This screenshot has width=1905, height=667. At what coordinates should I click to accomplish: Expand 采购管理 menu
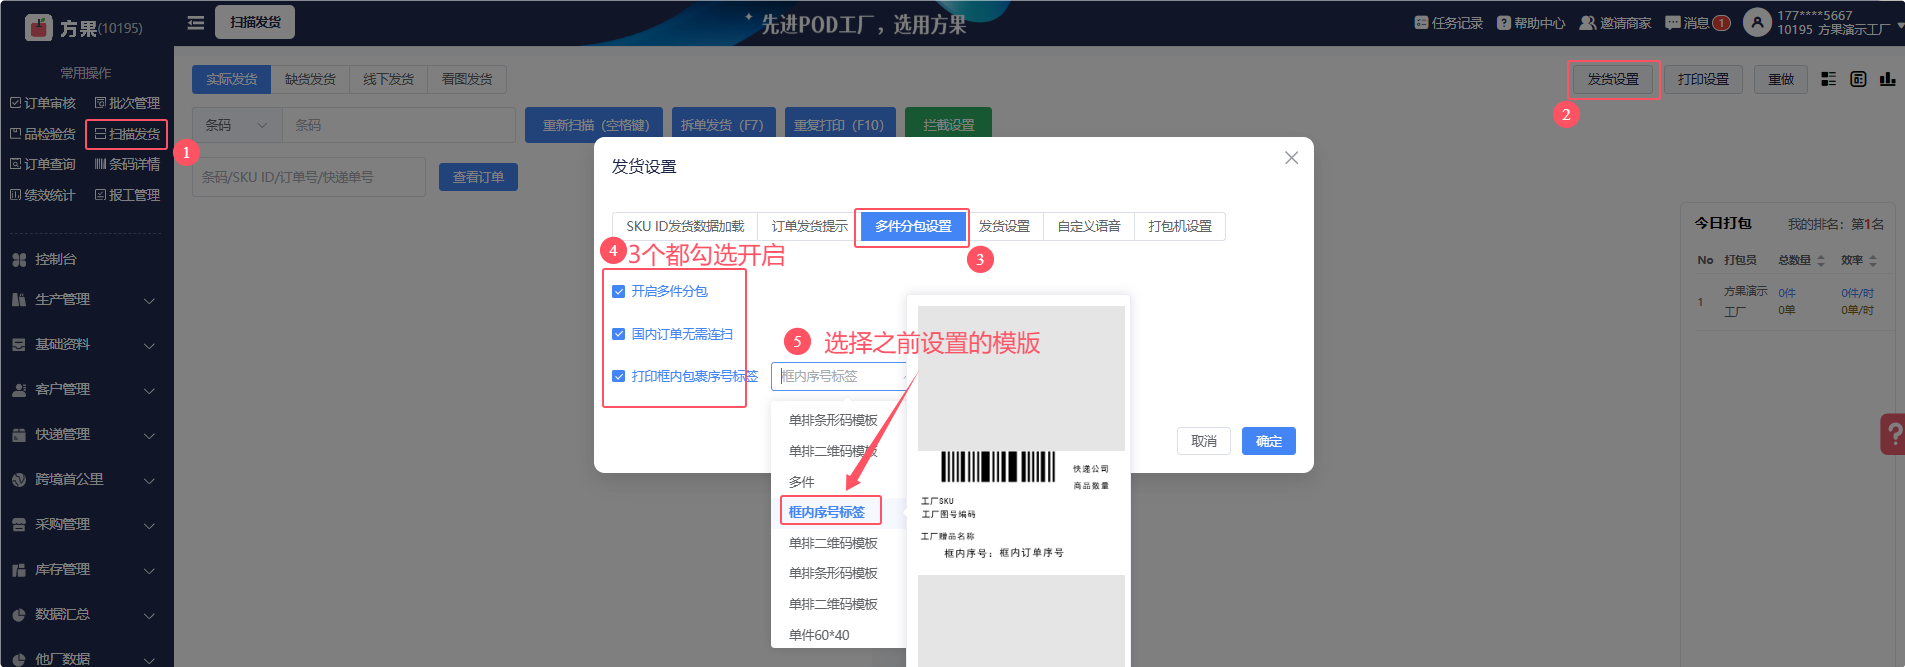coord(86,525)
